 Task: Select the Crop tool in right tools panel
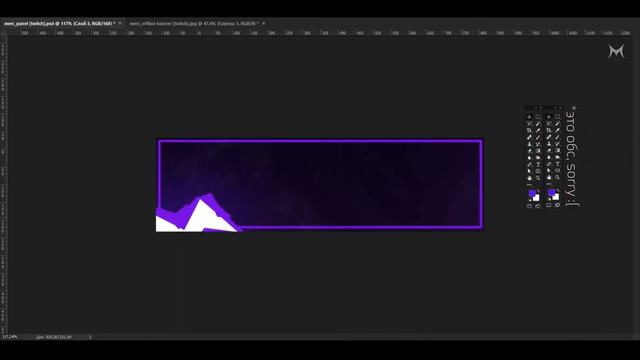pyautogui.click(x=549, y=130)
